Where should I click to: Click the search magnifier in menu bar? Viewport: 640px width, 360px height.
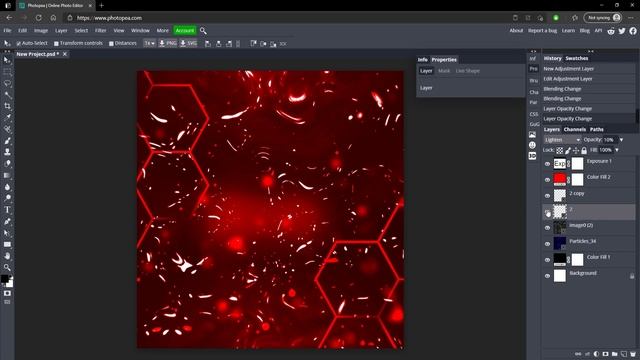pyautogui.click(x=203, y=31)
